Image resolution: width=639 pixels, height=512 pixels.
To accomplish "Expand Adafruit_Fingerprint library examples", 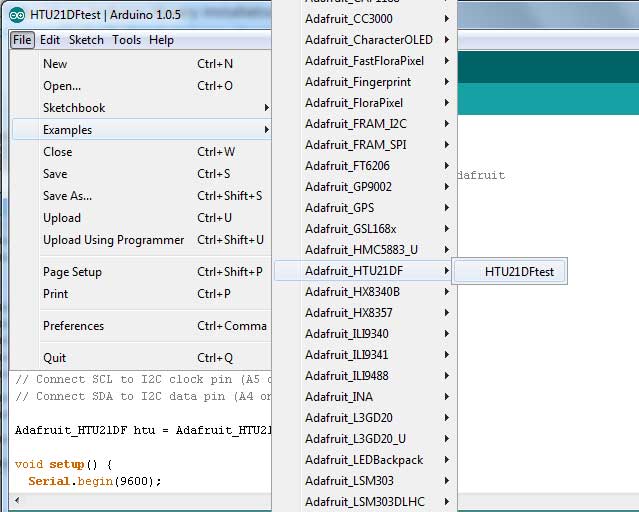I will click(358, 82).
